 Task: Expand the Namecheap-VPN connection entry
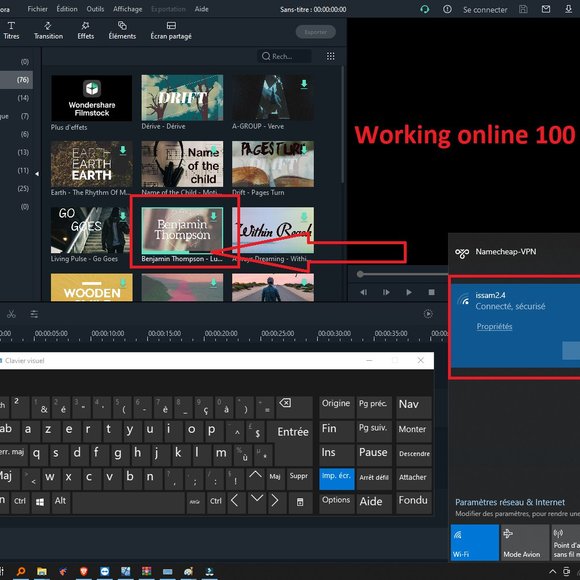[x=514, y=253]
